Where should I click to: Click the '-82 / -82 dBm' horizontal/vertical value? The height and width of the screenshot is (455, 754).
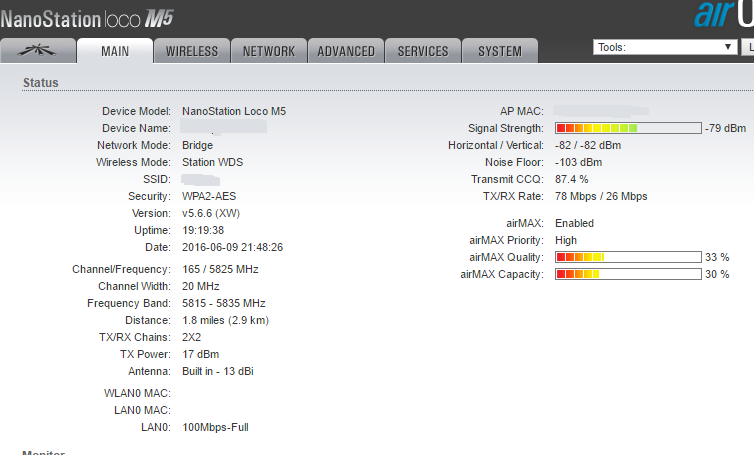[x=588, y=145]
